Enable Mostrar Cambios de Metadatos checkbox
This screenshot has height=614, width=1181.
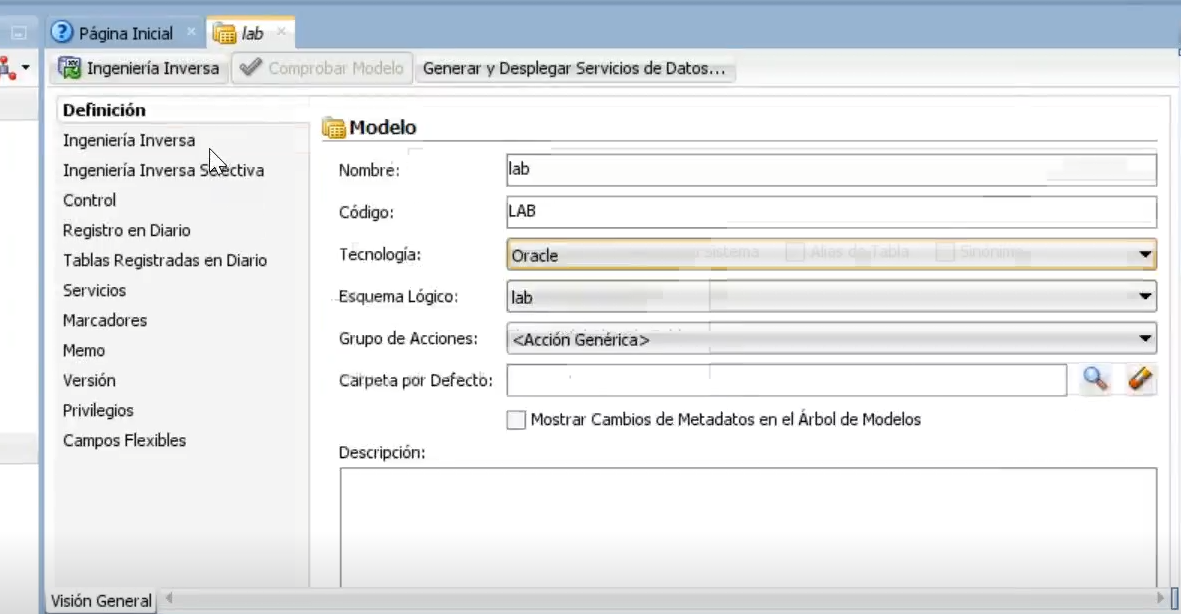(x=516, y=419)
